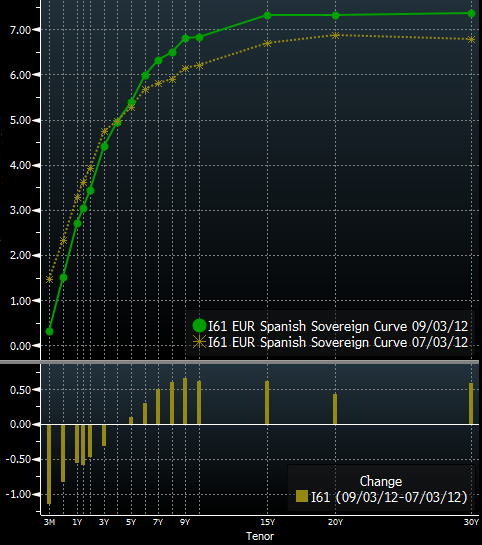This screenshot has width=482, height=545.
Task: Click the '2.00' yield axis label
Action: click(x=21, y=255)
